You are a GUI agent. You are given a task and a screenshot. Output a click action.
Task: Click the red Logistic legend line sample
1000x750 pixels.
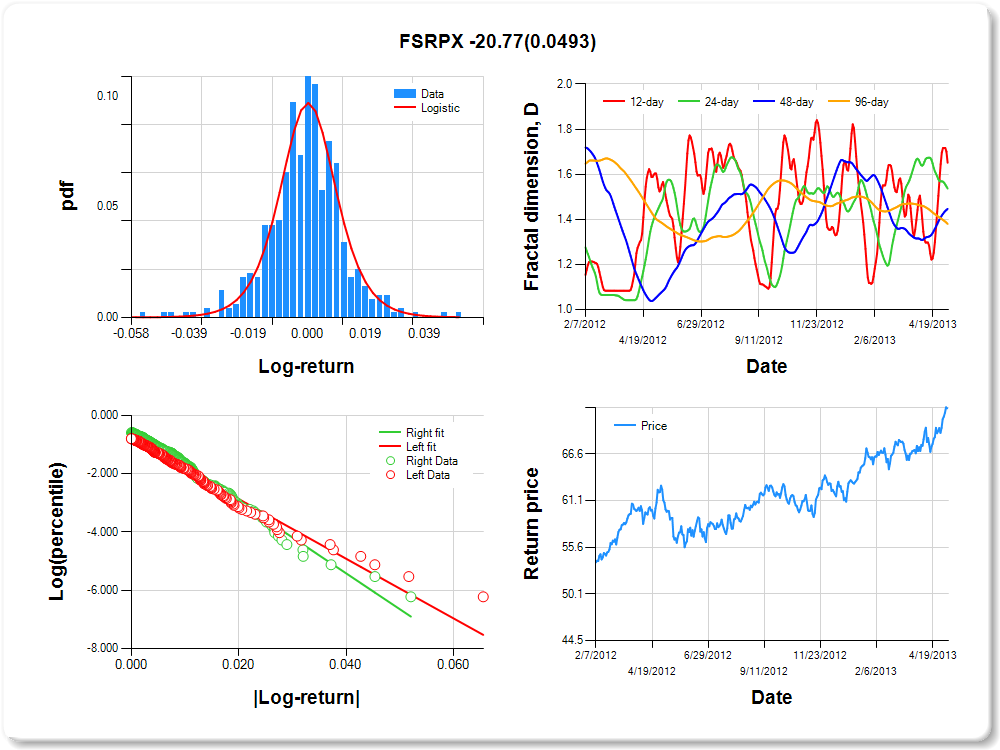[x=404, y=108]
